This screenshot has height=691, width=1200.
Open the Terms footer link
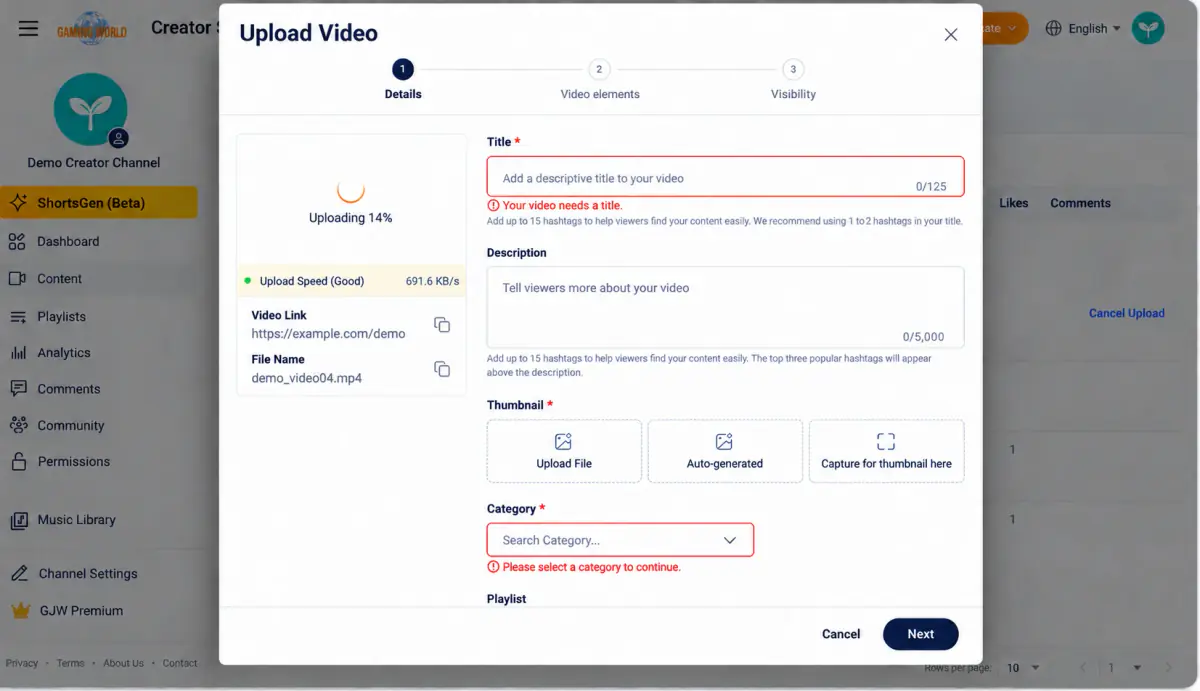(x=71, y=663)
